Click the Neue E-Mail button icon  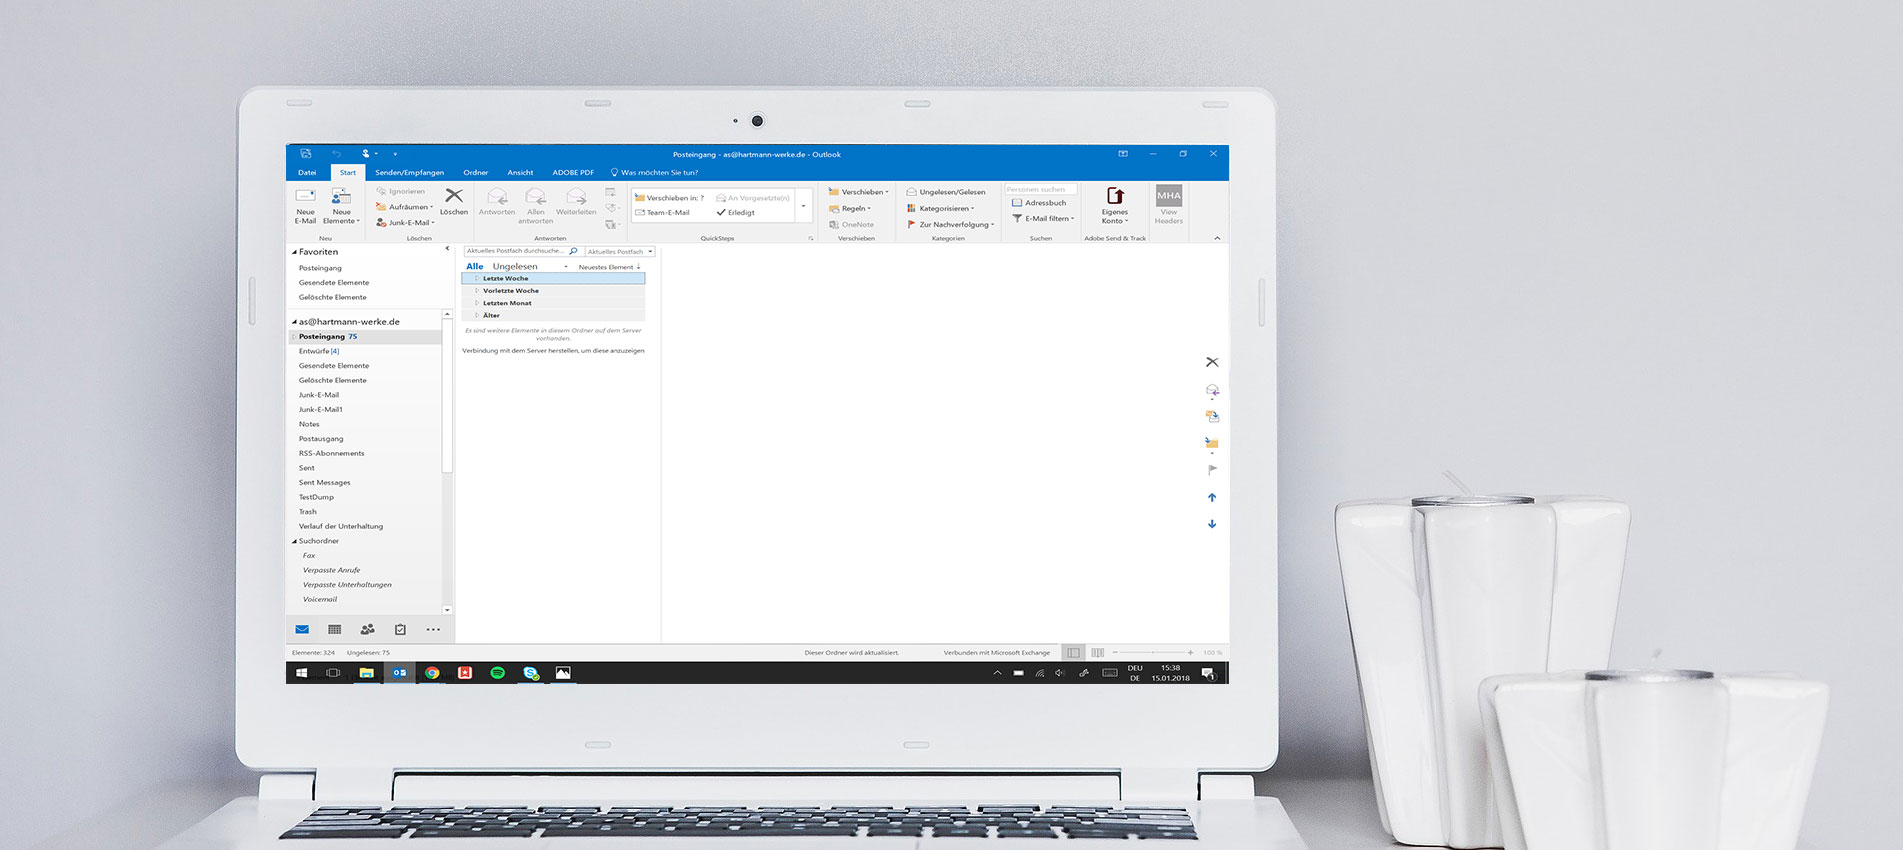coord(305,196)
